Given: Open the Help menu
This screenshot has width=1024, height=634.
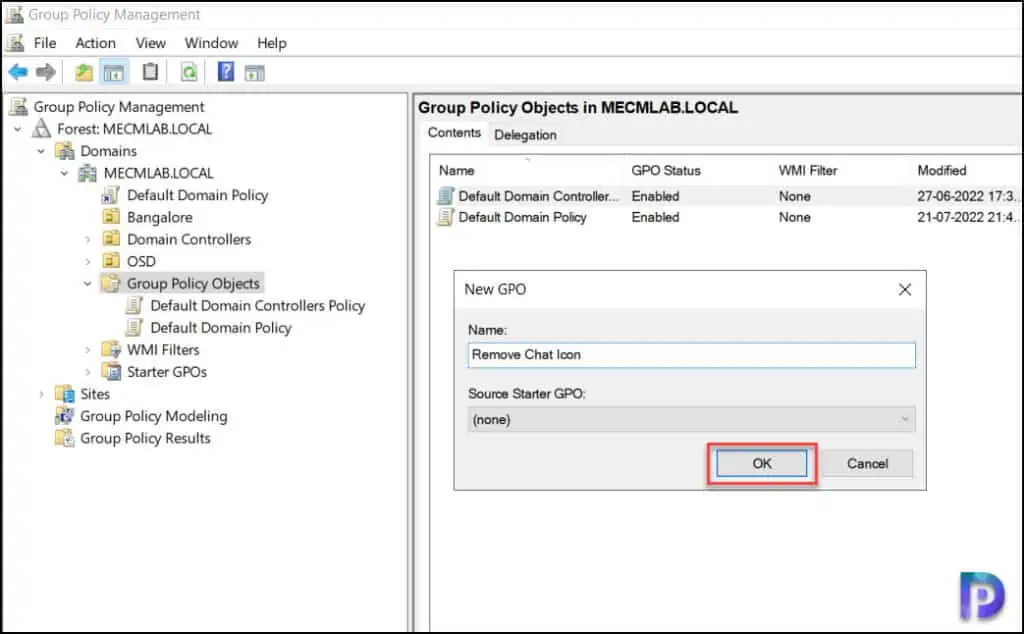Looking at the screenshot, I should 272,43.
